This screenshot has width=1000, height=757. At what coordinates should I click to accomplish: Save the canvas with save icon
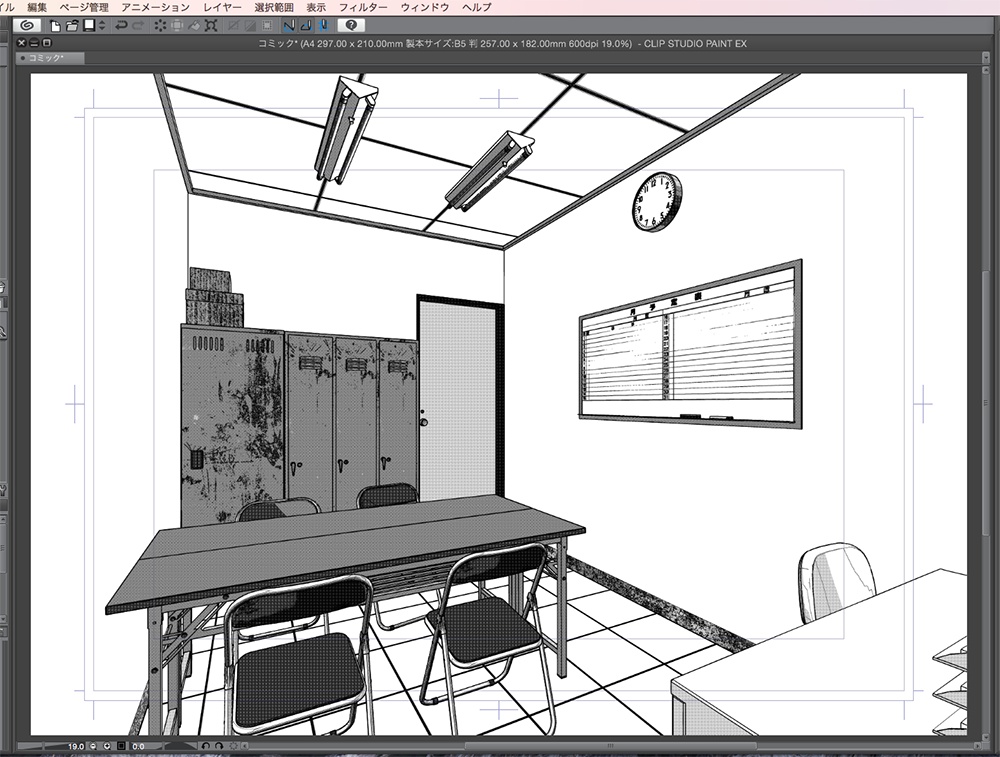tap(89, 26)
